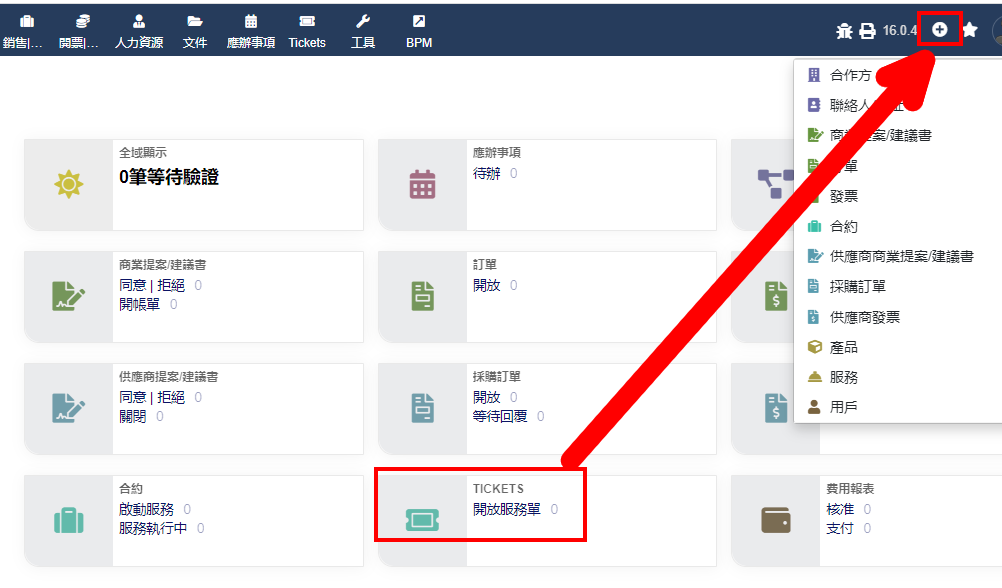Choose 用戶 in quick add dropdown
1002x588 pixels.
click(844, 407)
